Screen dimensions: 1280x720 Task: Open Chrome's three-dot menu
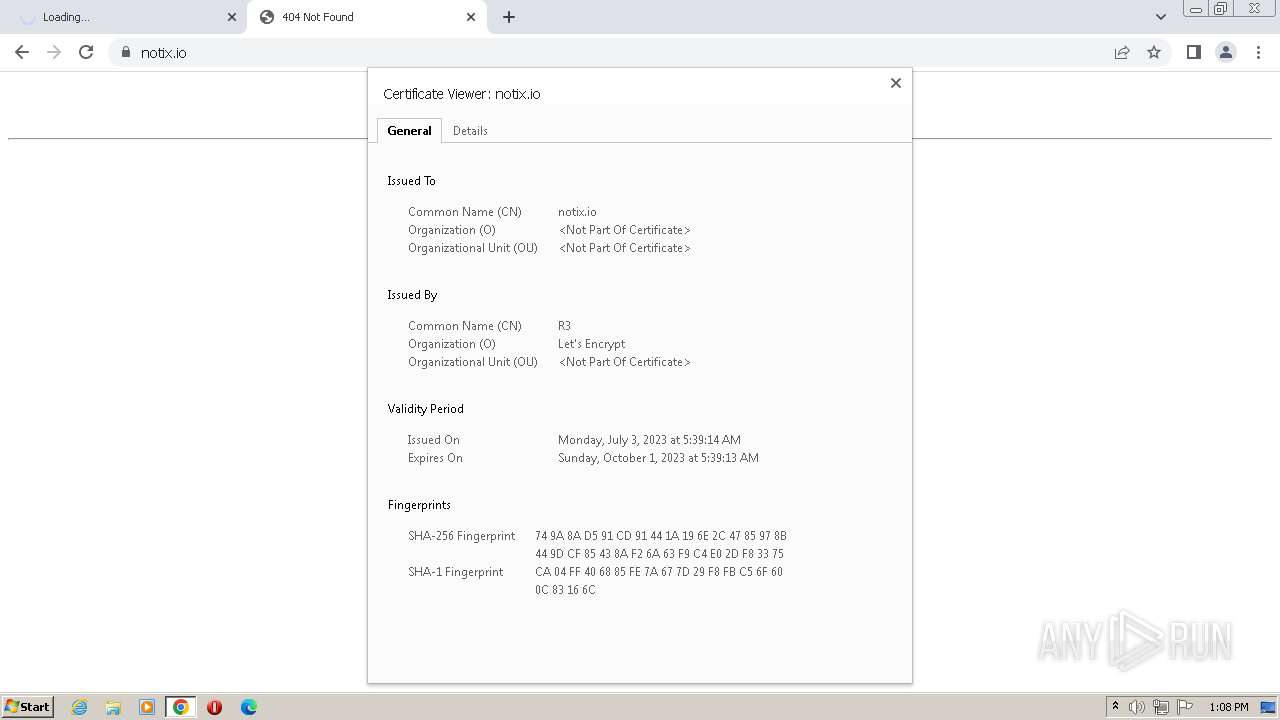1258,52
